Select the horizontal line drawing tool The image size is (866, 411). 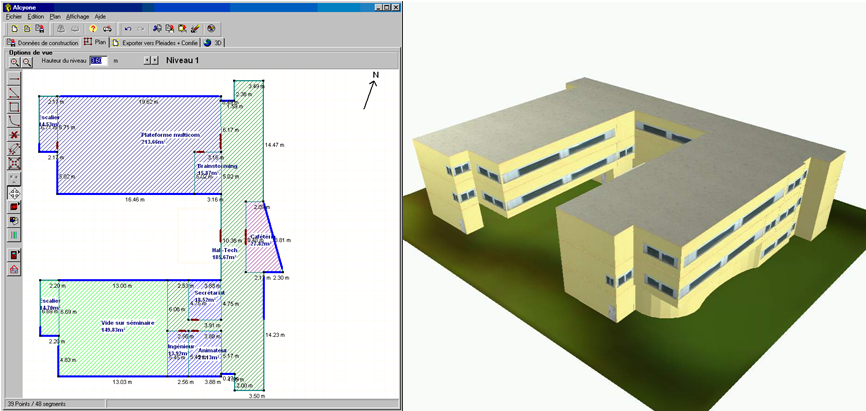point(14,78)
